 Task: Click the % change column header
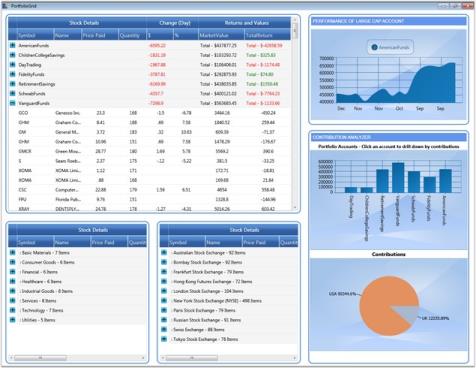186,35
